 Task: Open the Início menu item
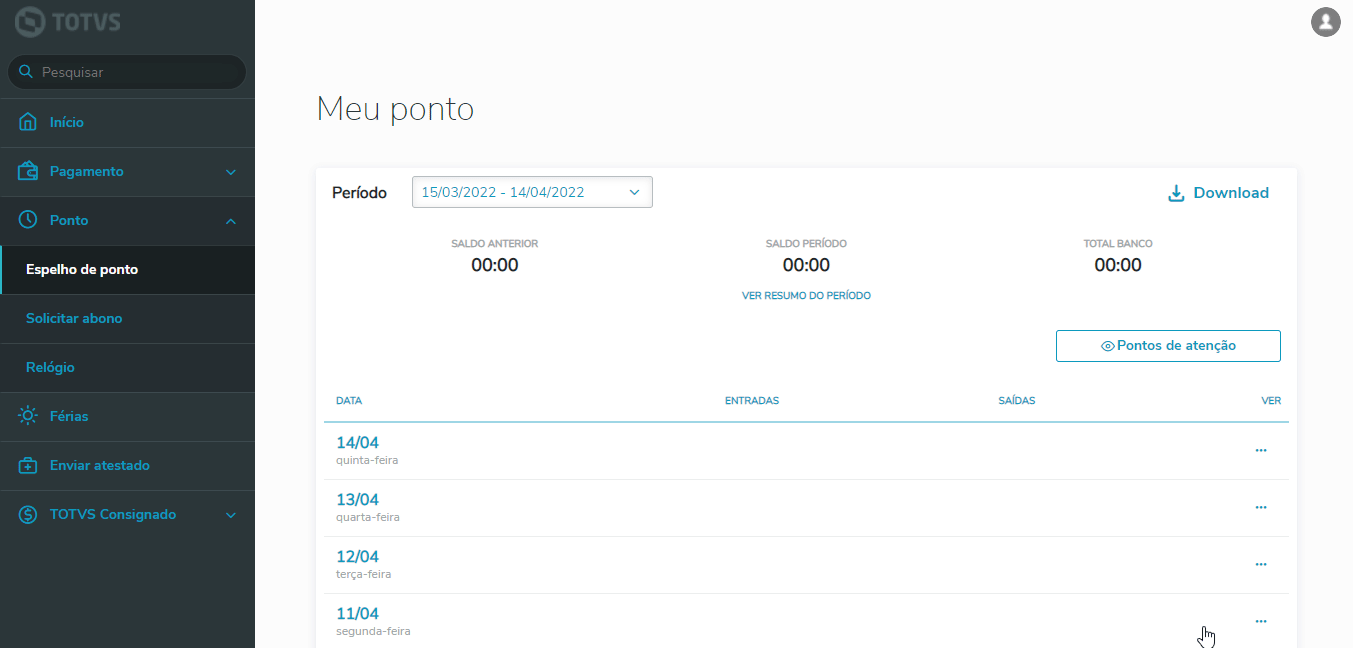click(x=127, y=122)
